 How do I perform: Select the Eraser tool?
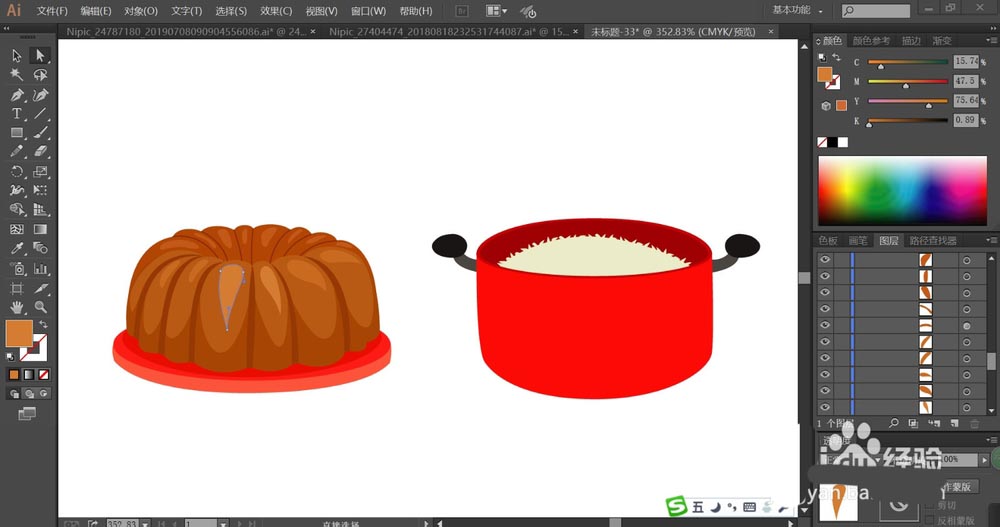[x=40, y=152]
